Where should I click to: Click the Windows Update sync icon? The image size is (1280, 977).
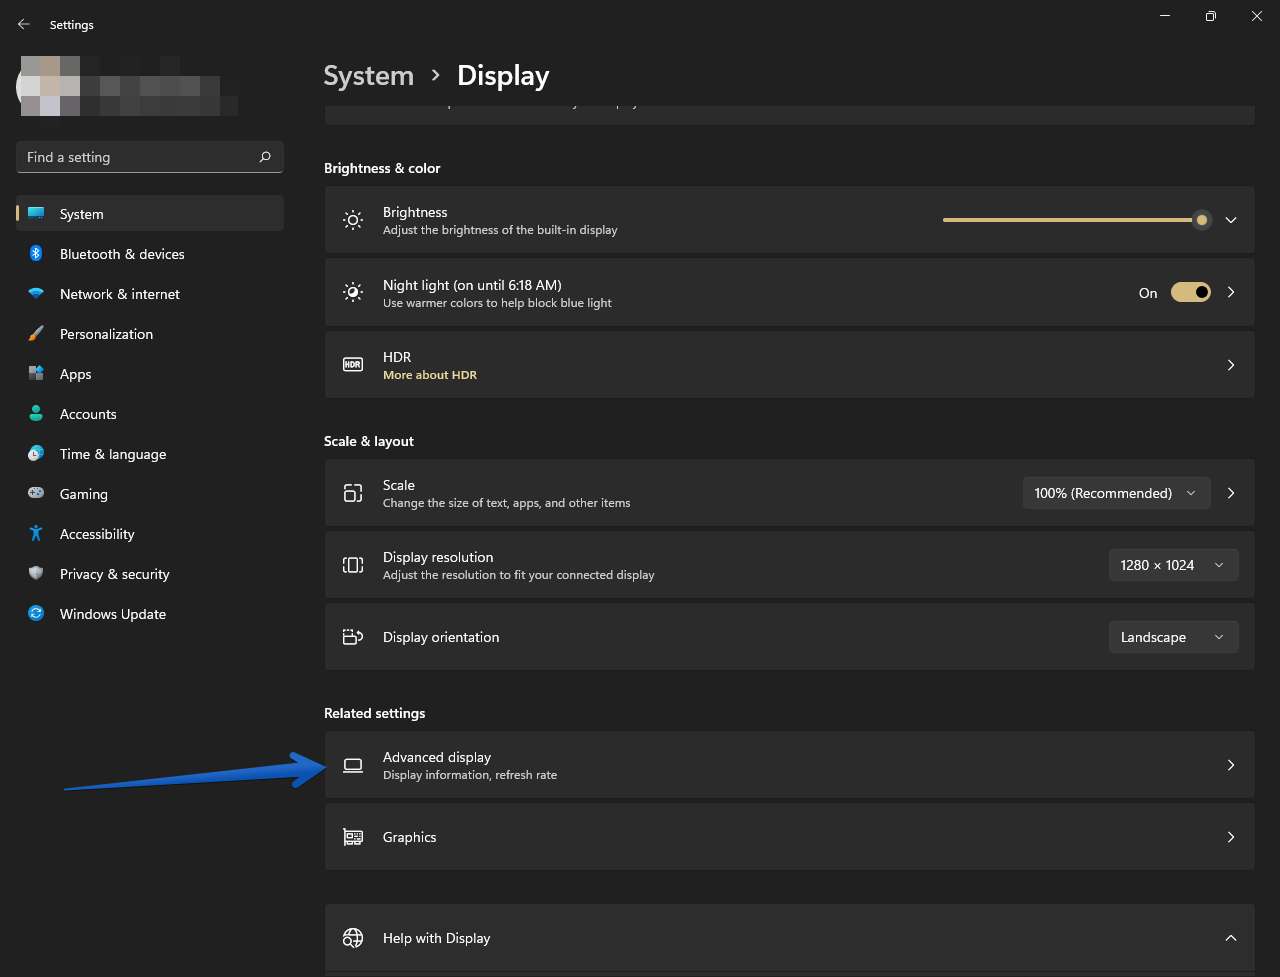pyautogui.click(x=36, y=614)
